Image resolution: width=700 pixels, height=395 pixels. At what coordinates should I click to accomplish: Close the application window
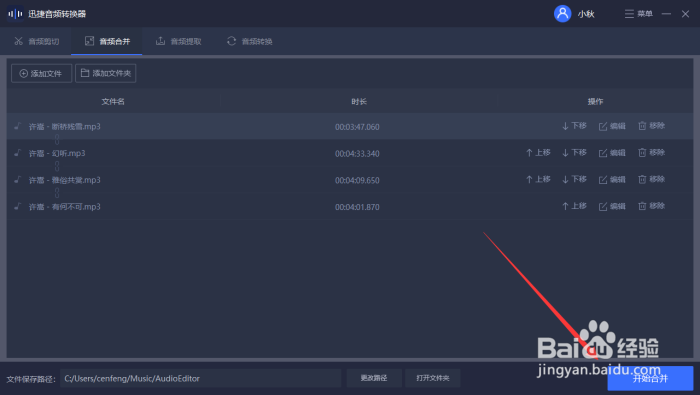coord(685,14)
